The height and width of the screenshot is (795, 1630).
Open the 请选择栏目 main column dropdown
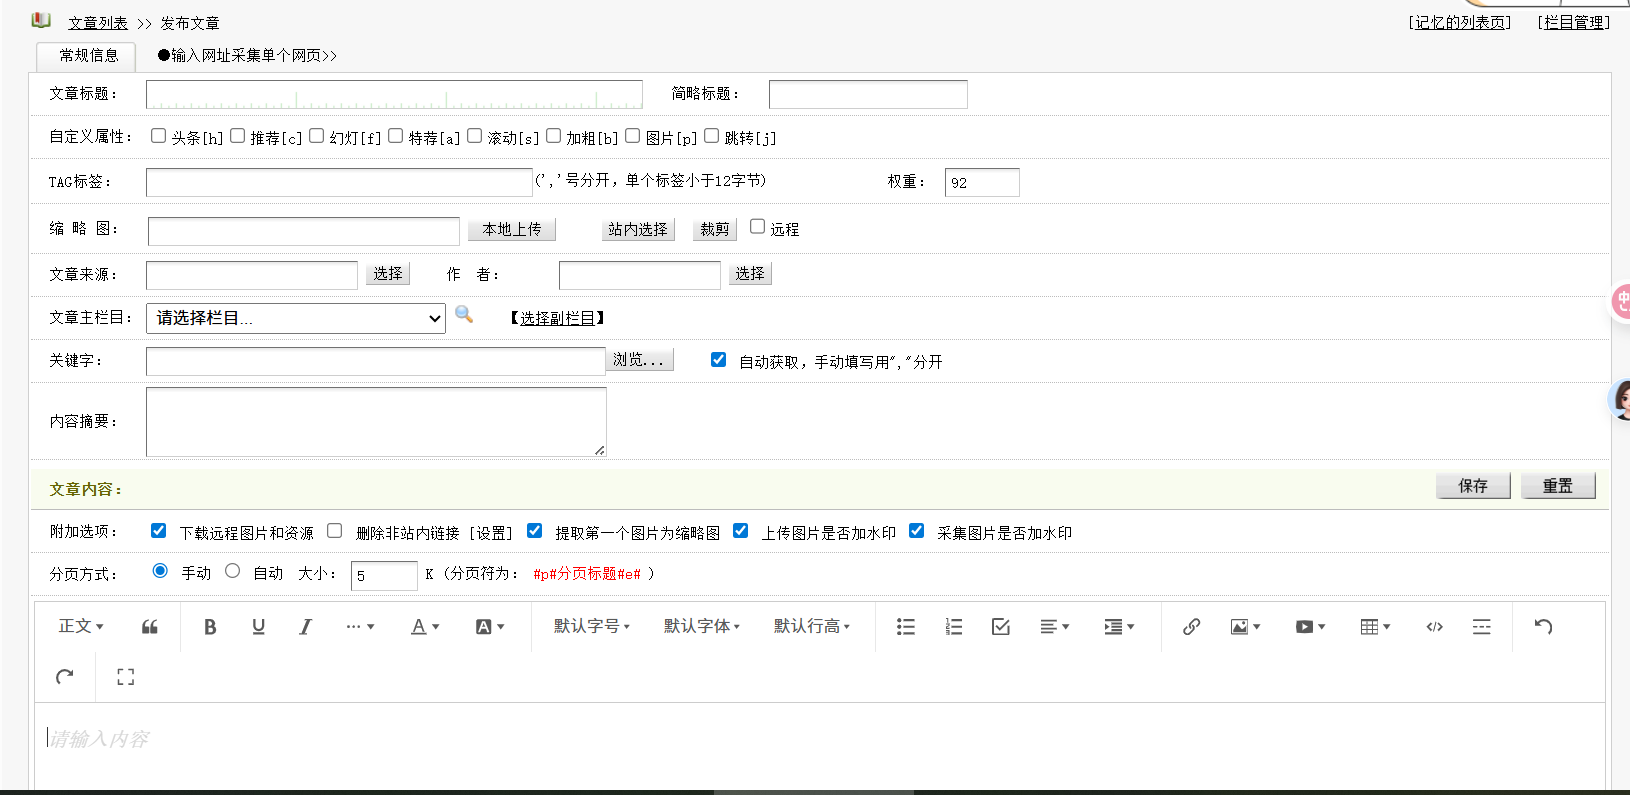coord(296,318)
